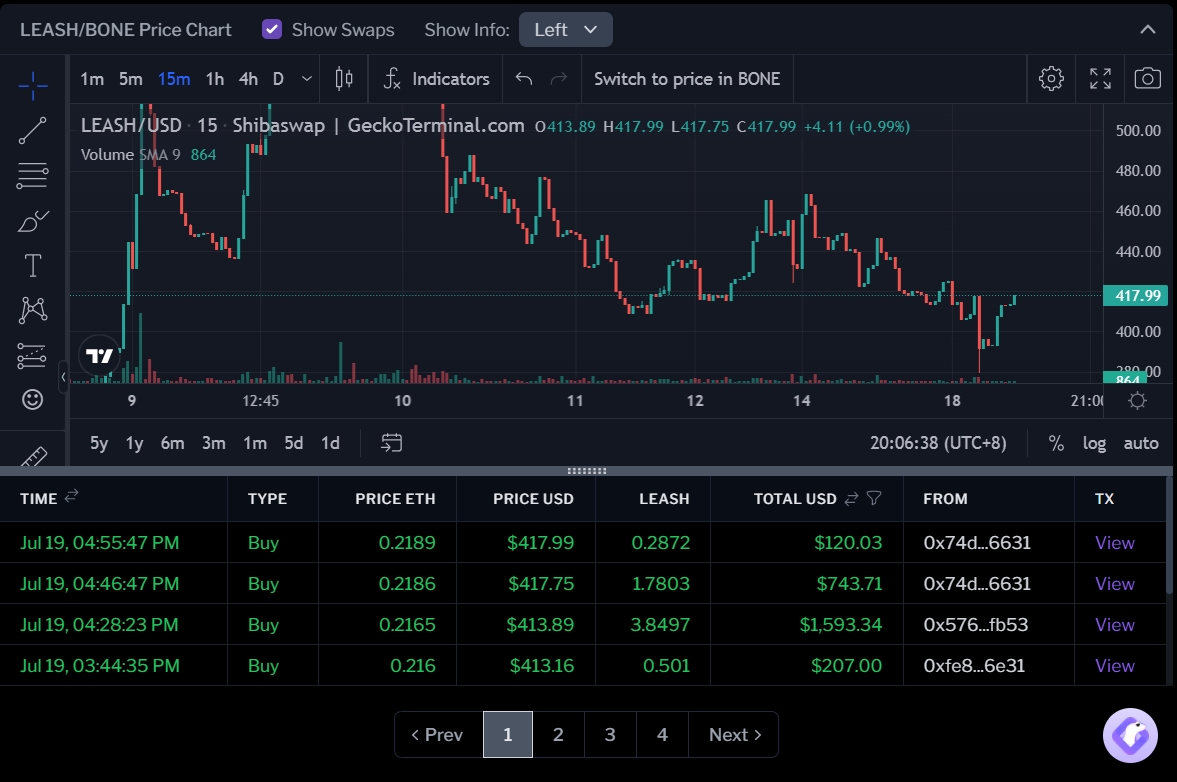
Task: Select the Text annotation tool
Action: point(33,266)
